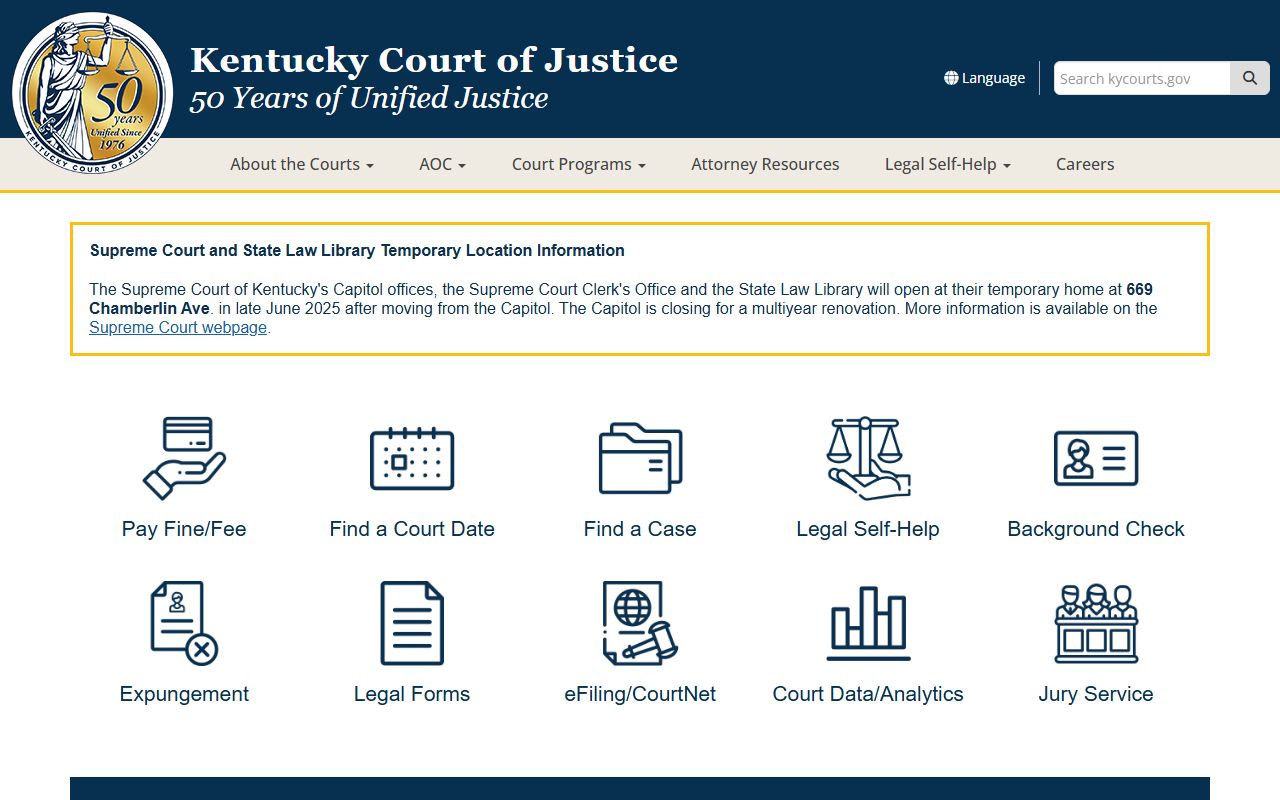Image resolution: width=1280 pixels, height=800 pixels.
Task: Open the Court Data/Analytics bar chart icon
Action: tap(868, 623)
